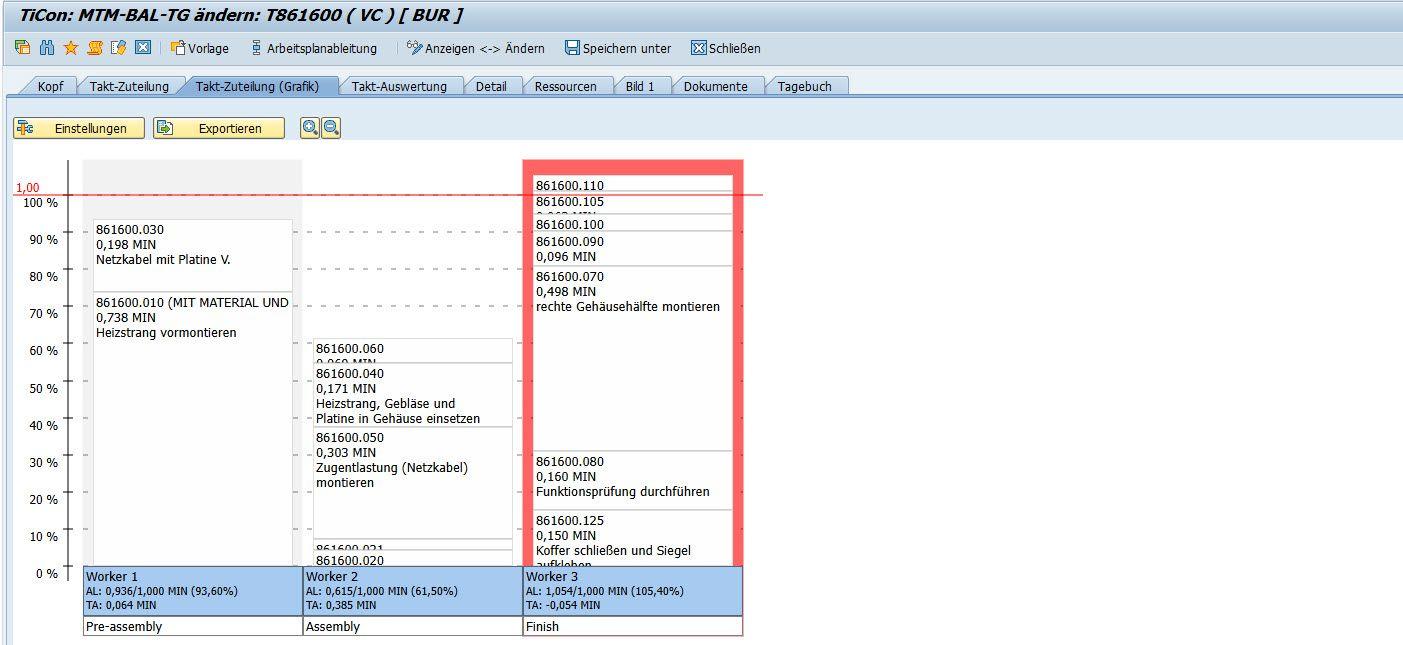Click the yellow star favorites icon

pyautogui.click(x=70, y=48)
